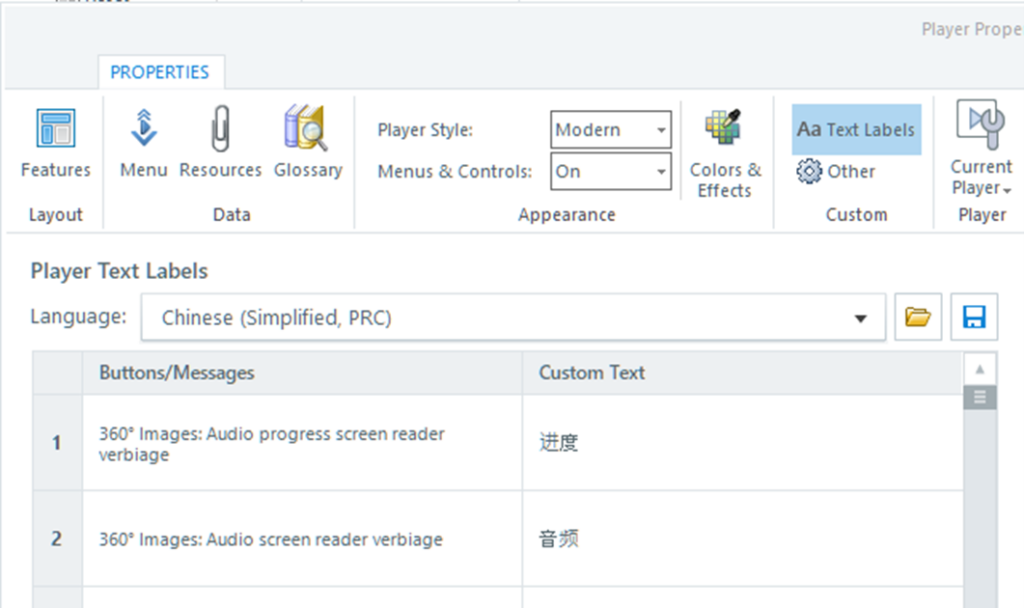Select the Text Labels button
Image resolution: width=1024 pixels, height=608 pixels.
click(856, 130)
